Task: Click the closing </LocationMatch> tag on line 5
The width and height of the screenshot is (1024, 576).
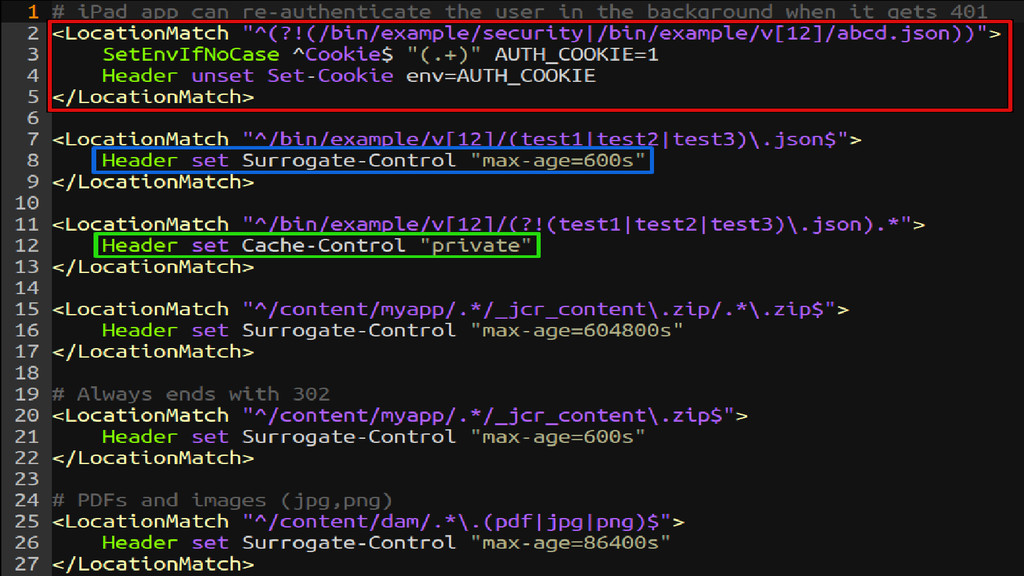Action: [153, 97]
